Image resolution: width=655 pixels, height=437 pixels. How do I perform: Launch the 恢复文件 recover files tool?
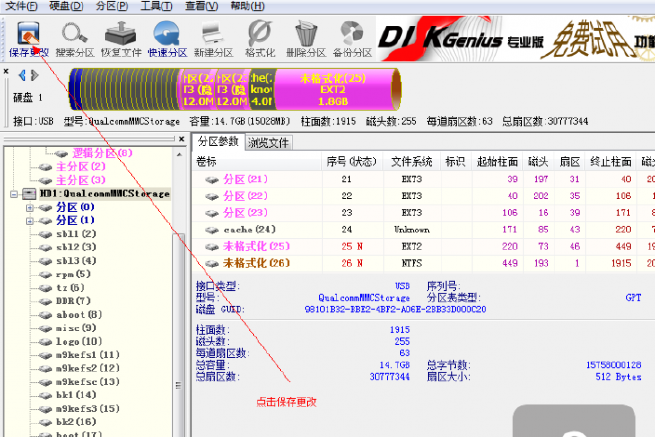tap(121, 39)
